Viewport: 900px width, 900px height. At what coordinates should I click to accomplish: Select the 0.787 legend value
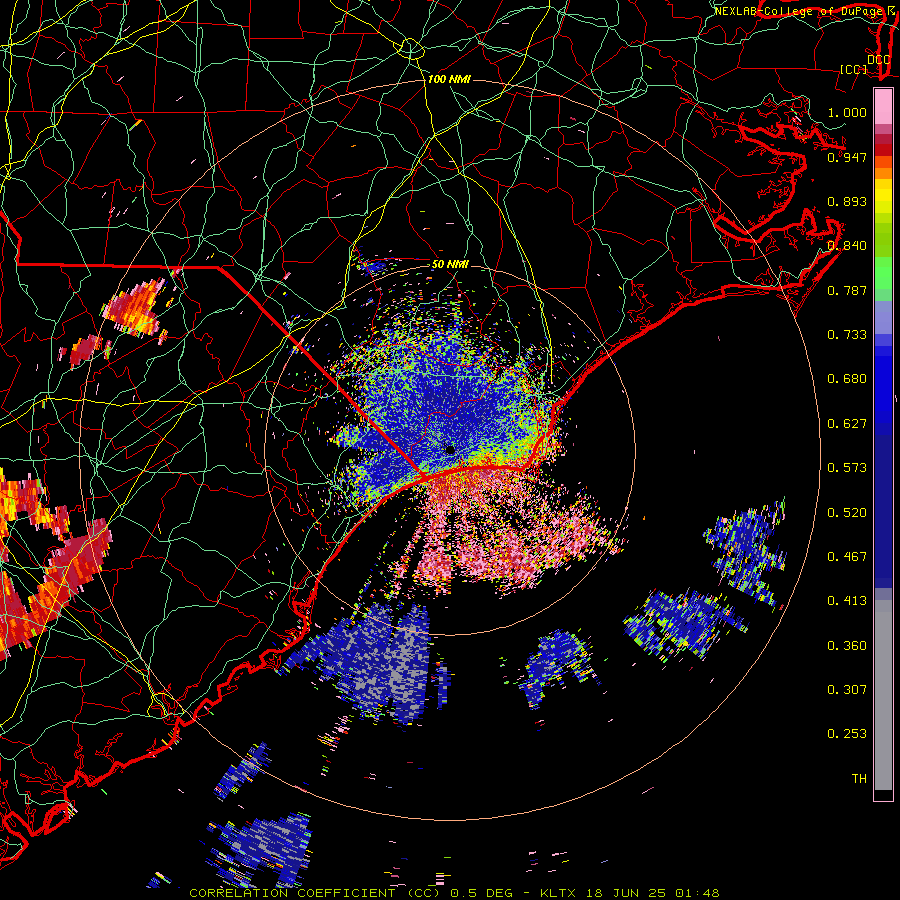click(x=847, y=290)
